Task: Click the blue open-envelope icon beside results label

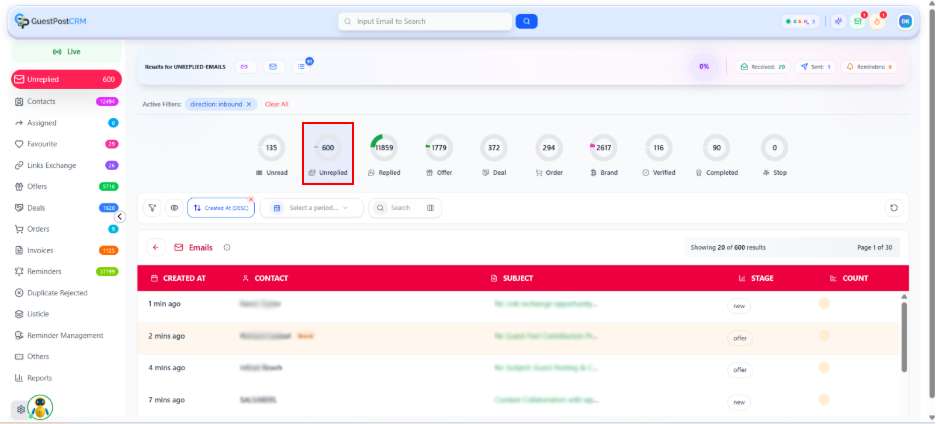Action: pyautogui.click(x=273, y=67)
